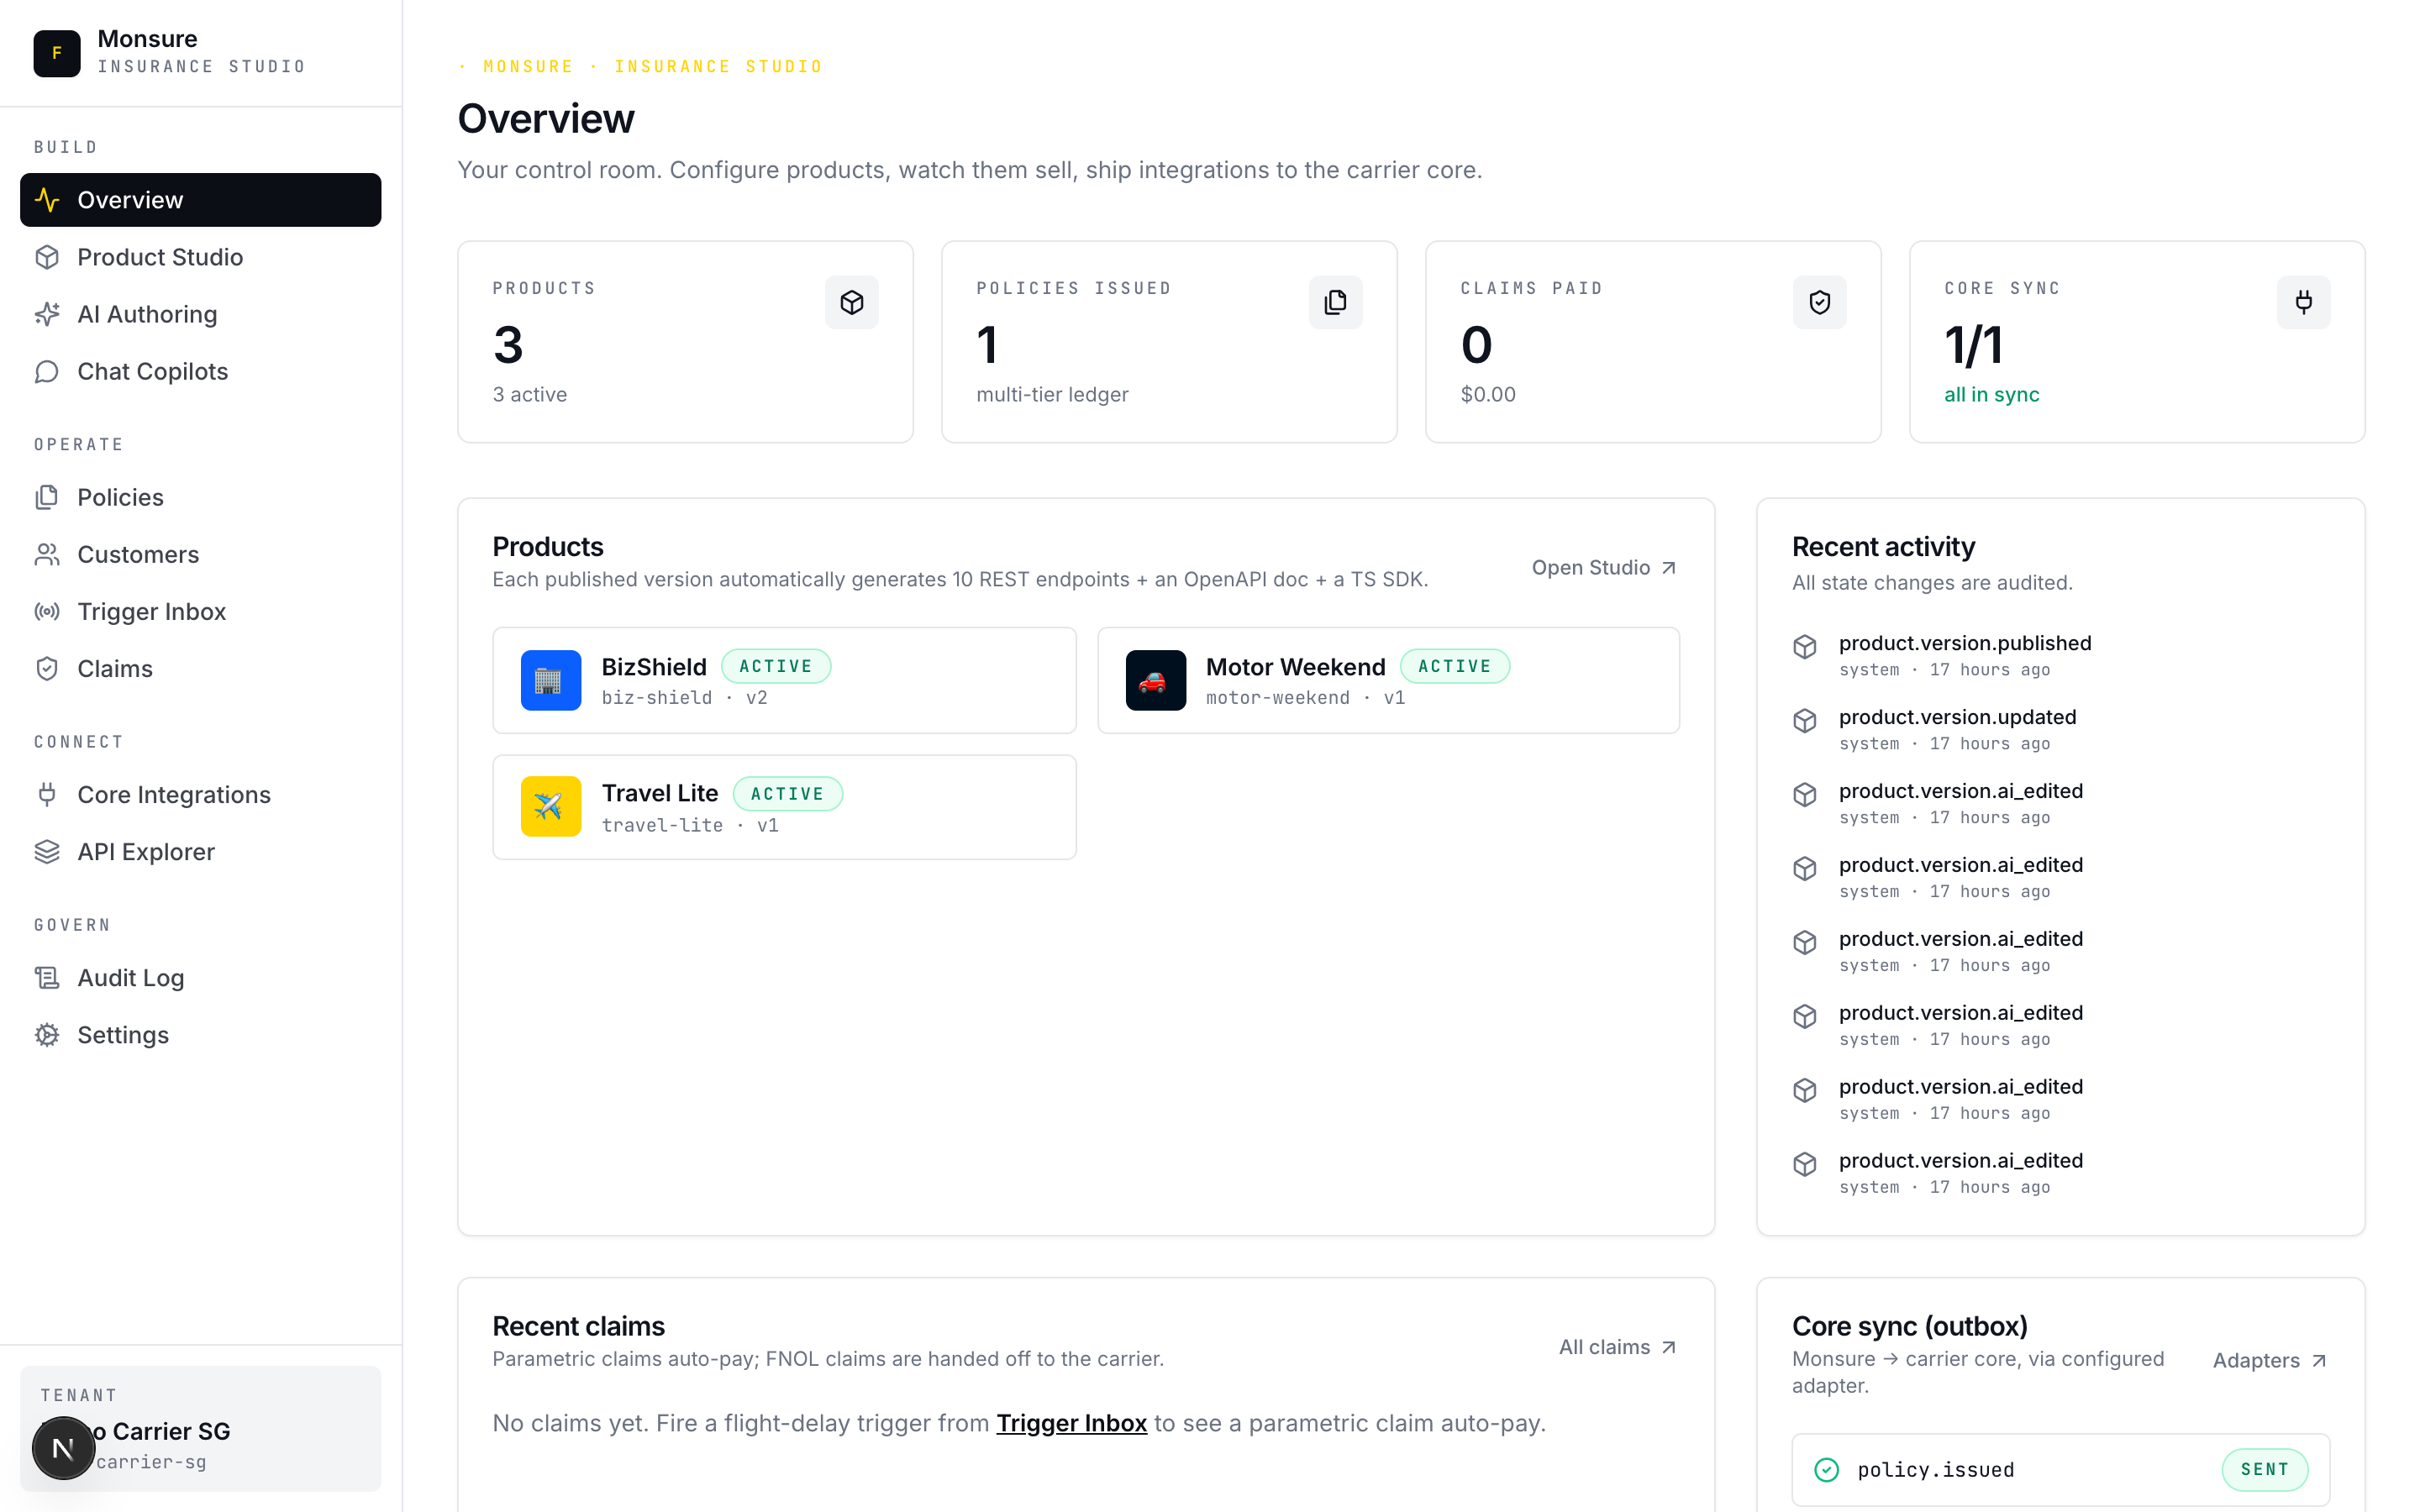Click the Core Sync plug icon on stats card
The image size is (2420, 1512).
click(2303, 302)
